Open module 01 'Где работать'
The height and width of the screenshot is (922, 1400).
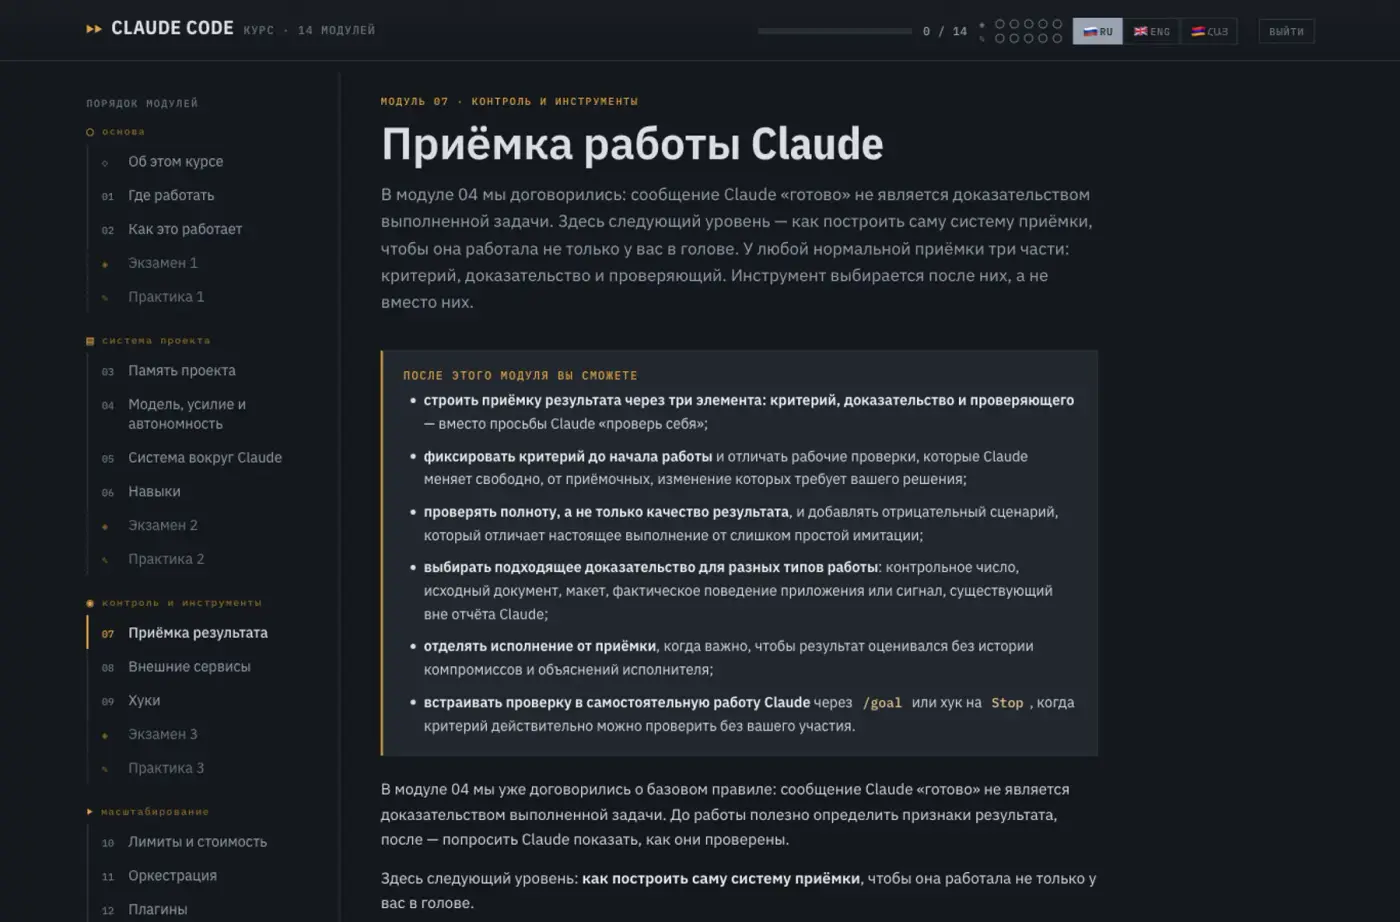tap(171, 195)
